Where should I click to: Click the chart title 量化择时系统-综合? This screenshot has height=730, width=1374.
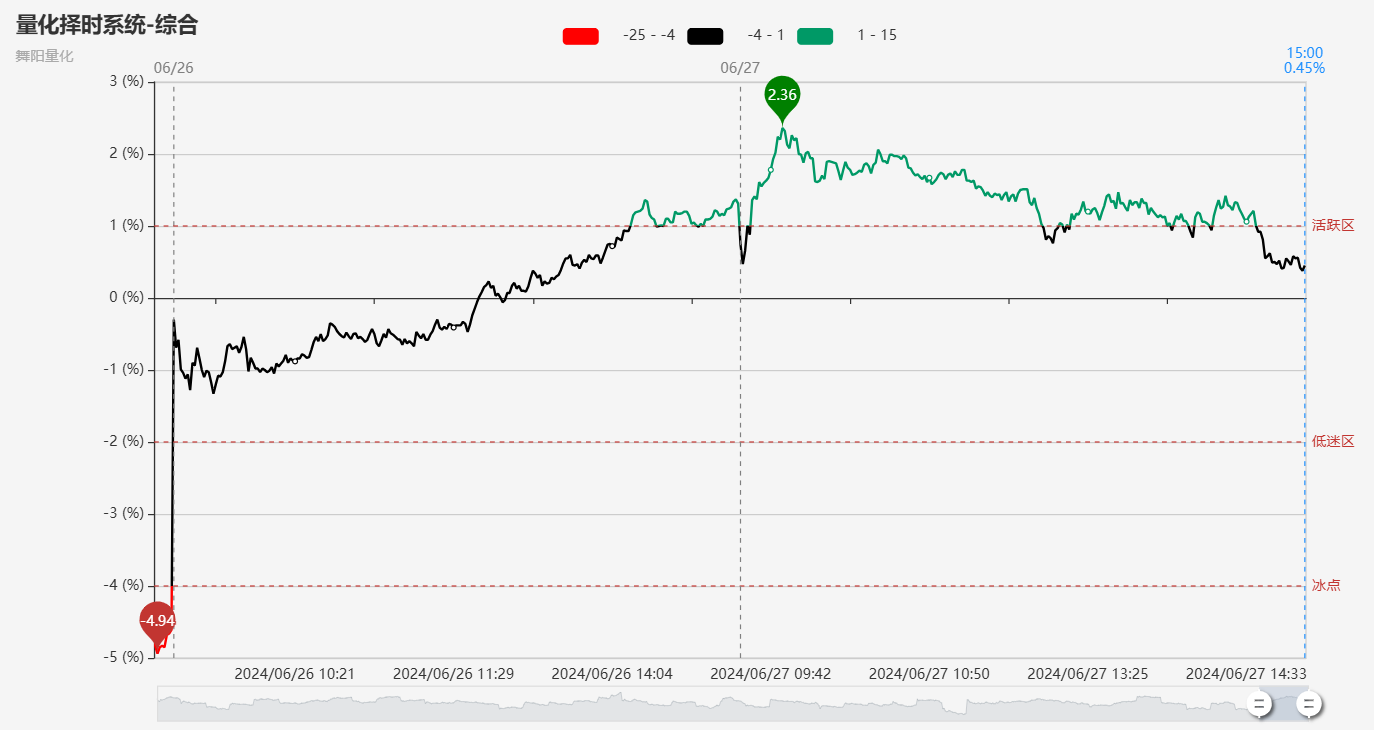coord(107,26)
